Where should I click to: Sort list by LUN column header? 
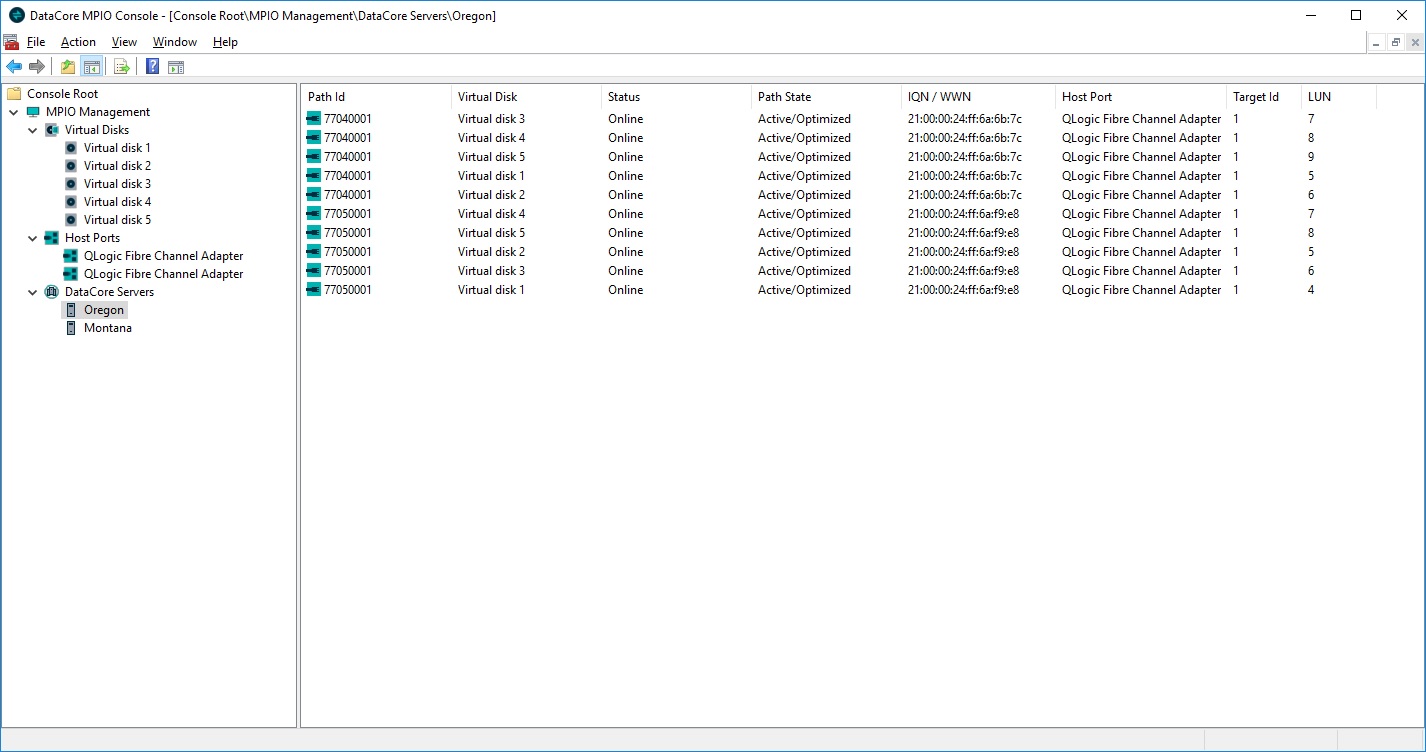1319,97
